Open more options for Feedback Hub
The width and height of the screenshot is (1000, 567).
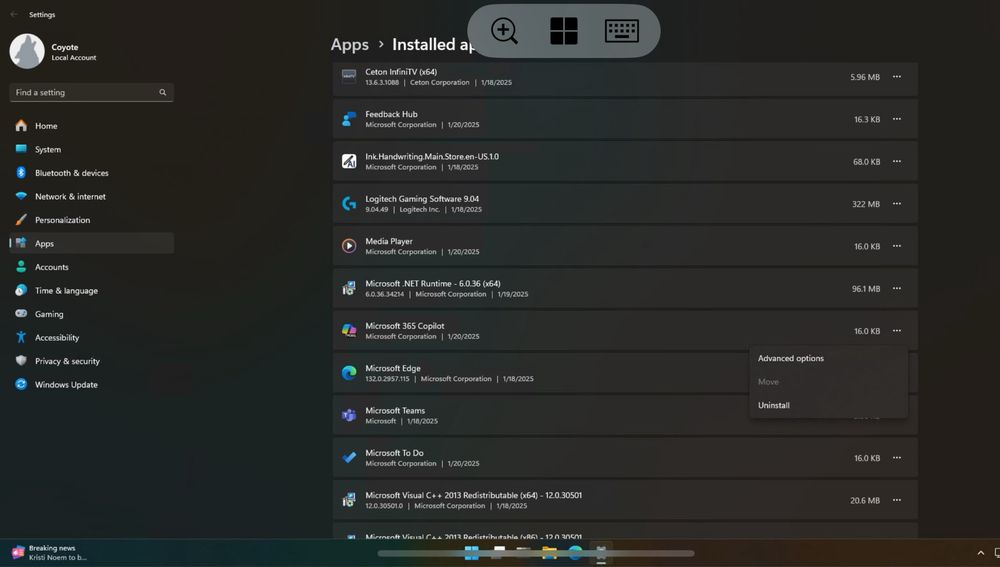(x=897, y=119)
